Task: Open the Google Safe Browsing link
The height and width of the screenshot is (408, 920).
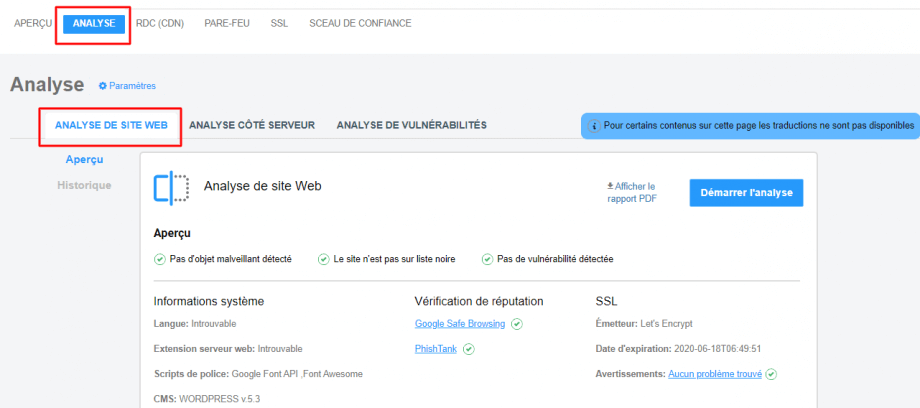Action: pos(460,323)
